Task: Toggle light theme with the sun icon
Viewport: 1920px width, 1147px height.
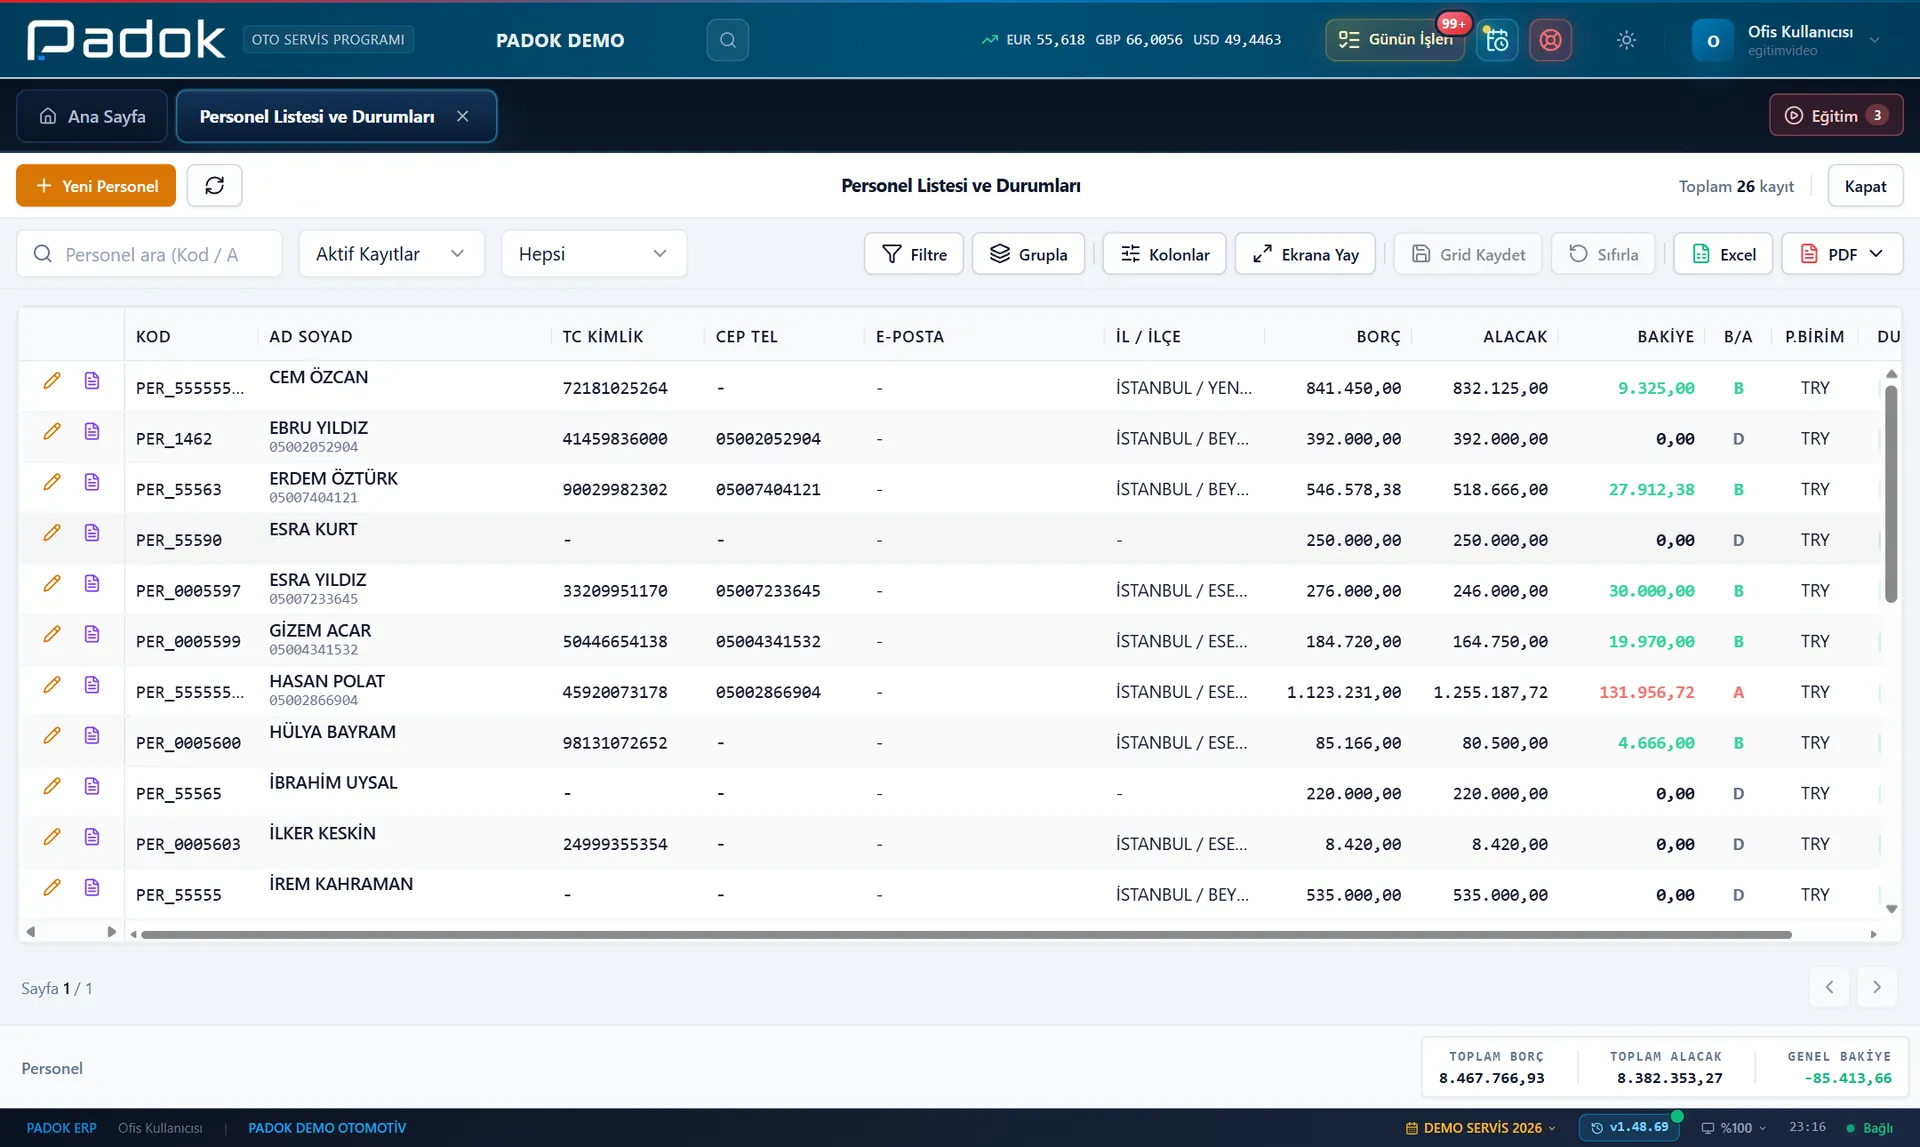Action: pos(1626,40)
